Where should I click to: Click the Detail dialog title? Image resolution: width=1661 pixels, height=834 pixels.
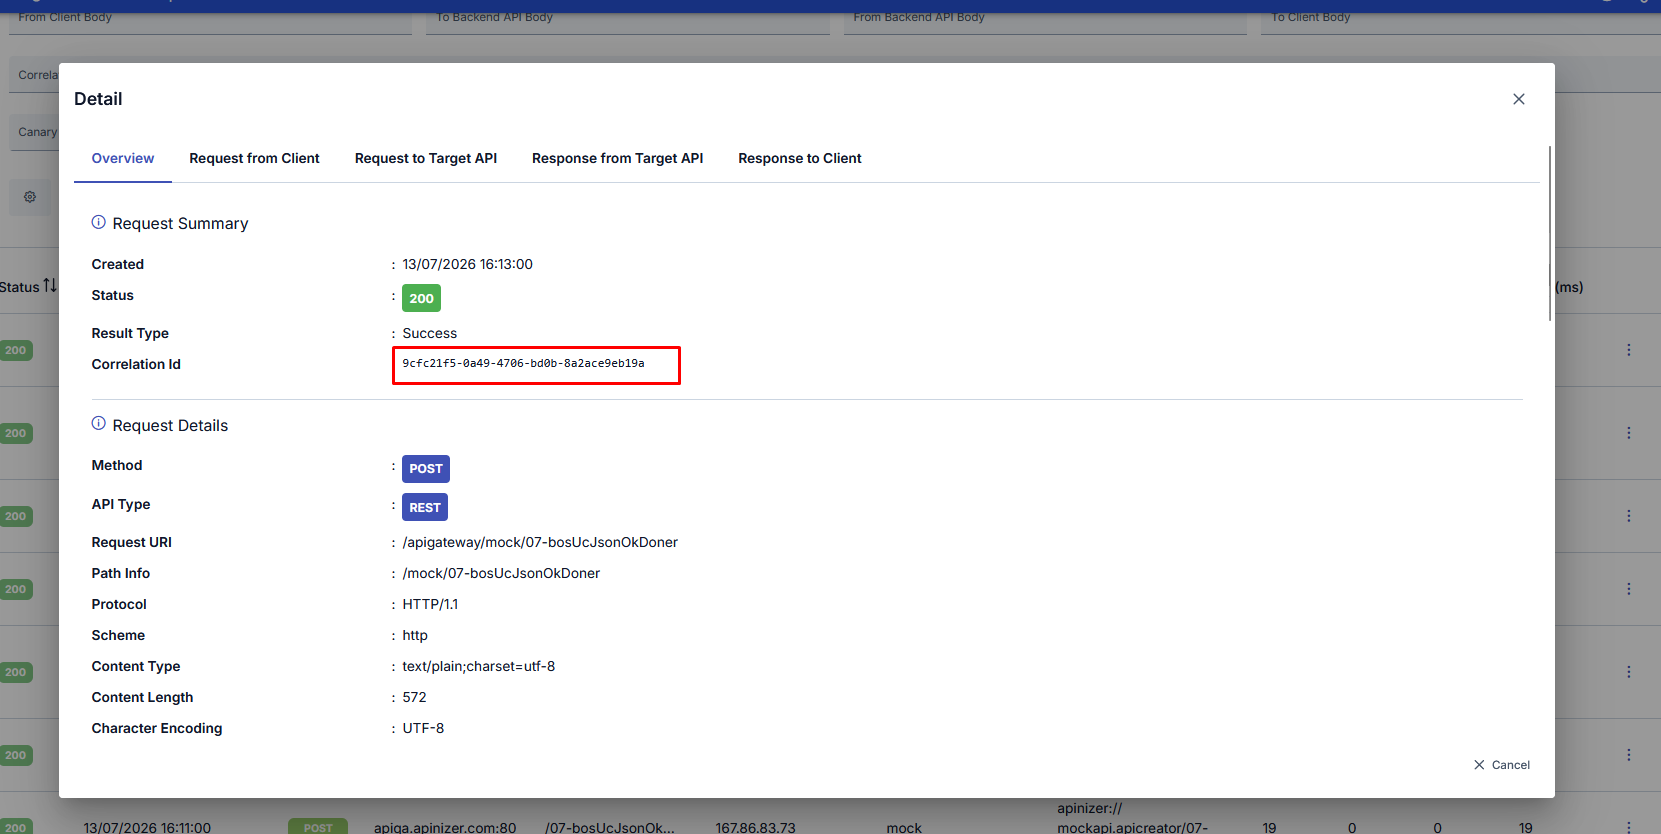click(98, 99)
